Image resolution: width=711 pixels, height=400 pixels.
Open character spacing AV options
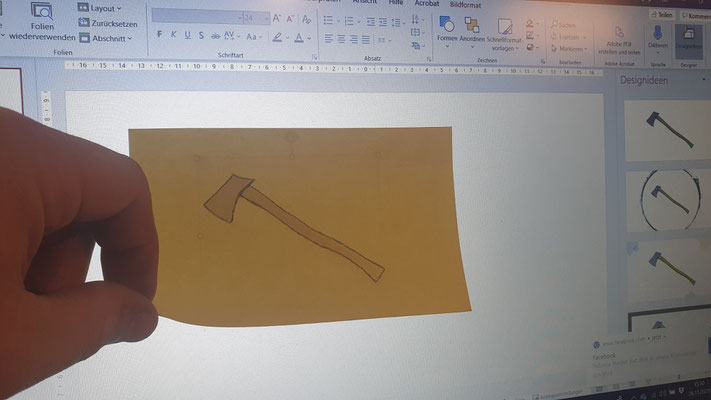(231, 36)
